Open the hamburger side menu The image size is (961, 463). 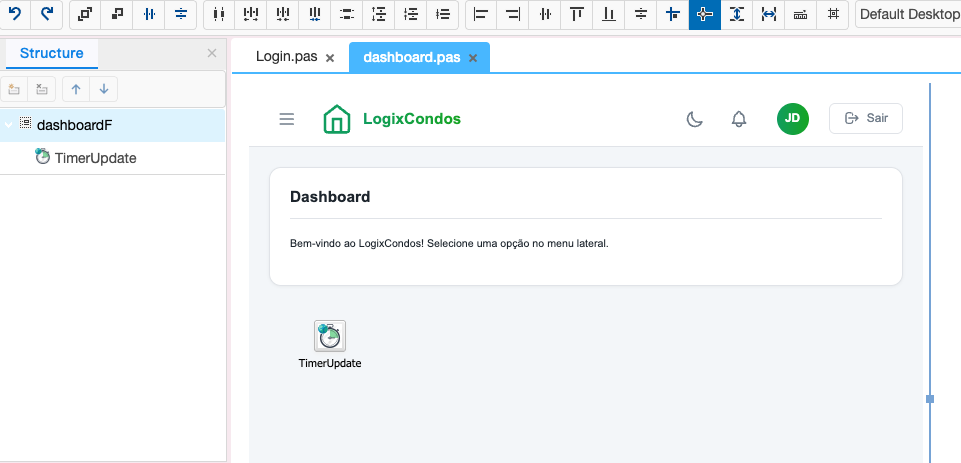coord(287,119)
